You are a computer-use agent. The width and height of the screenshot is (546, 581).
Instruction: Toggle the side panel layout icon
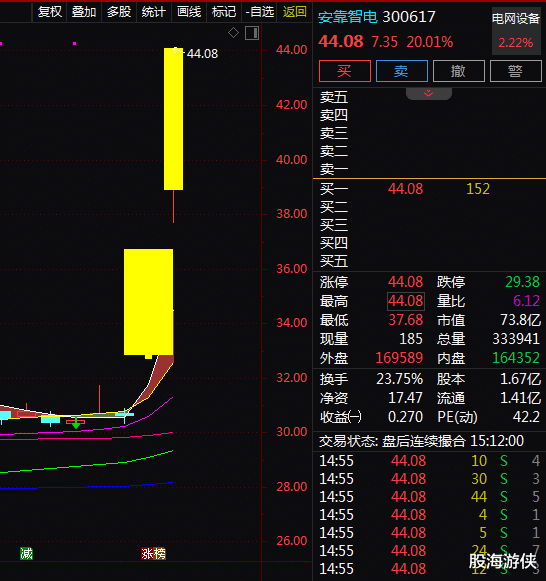click(x=252, y=33)
